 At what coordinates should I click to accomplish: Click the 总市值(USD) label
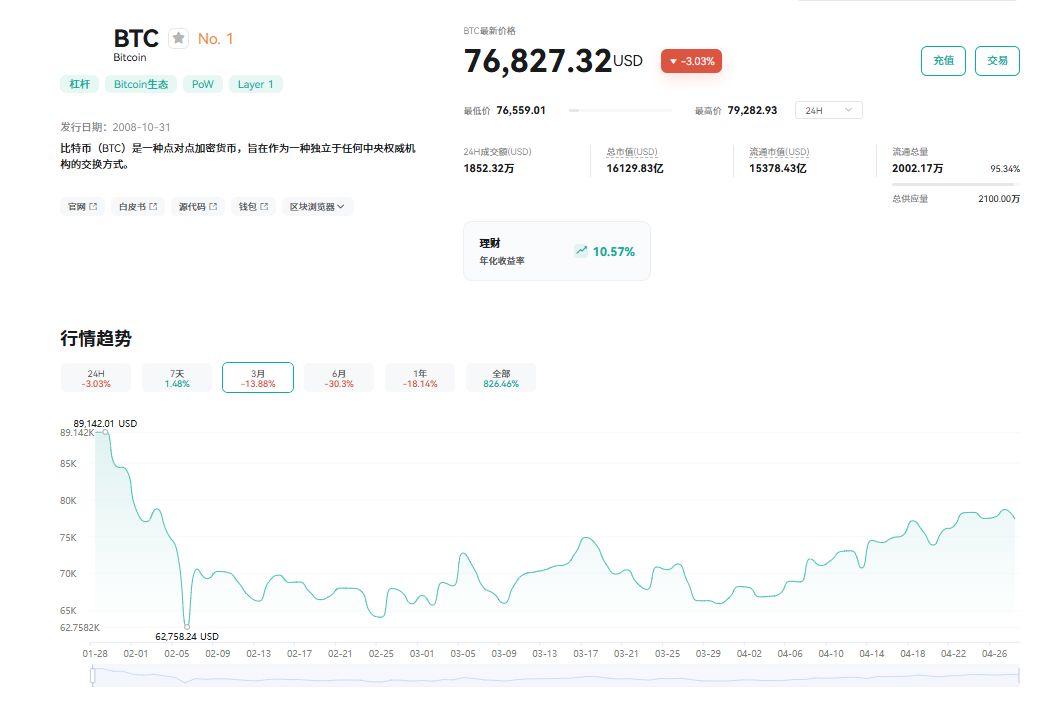click(632, 152)
